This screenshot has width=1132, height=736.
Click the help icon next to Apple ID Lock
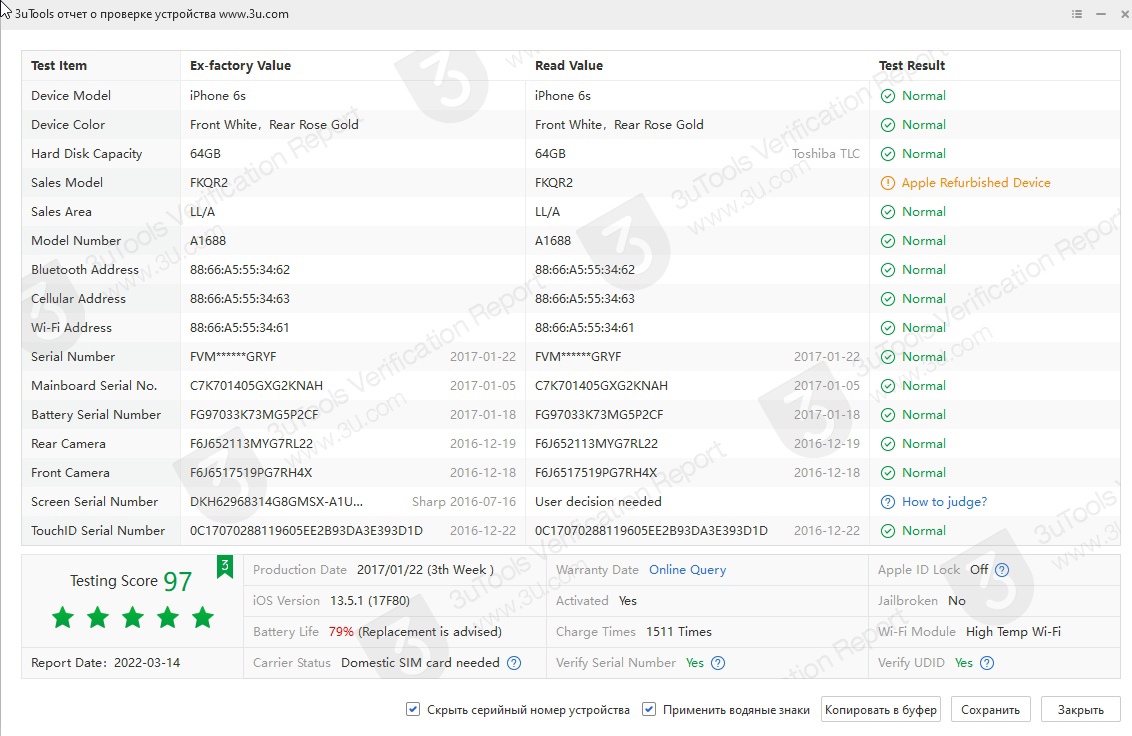[x=1002, y=570]
